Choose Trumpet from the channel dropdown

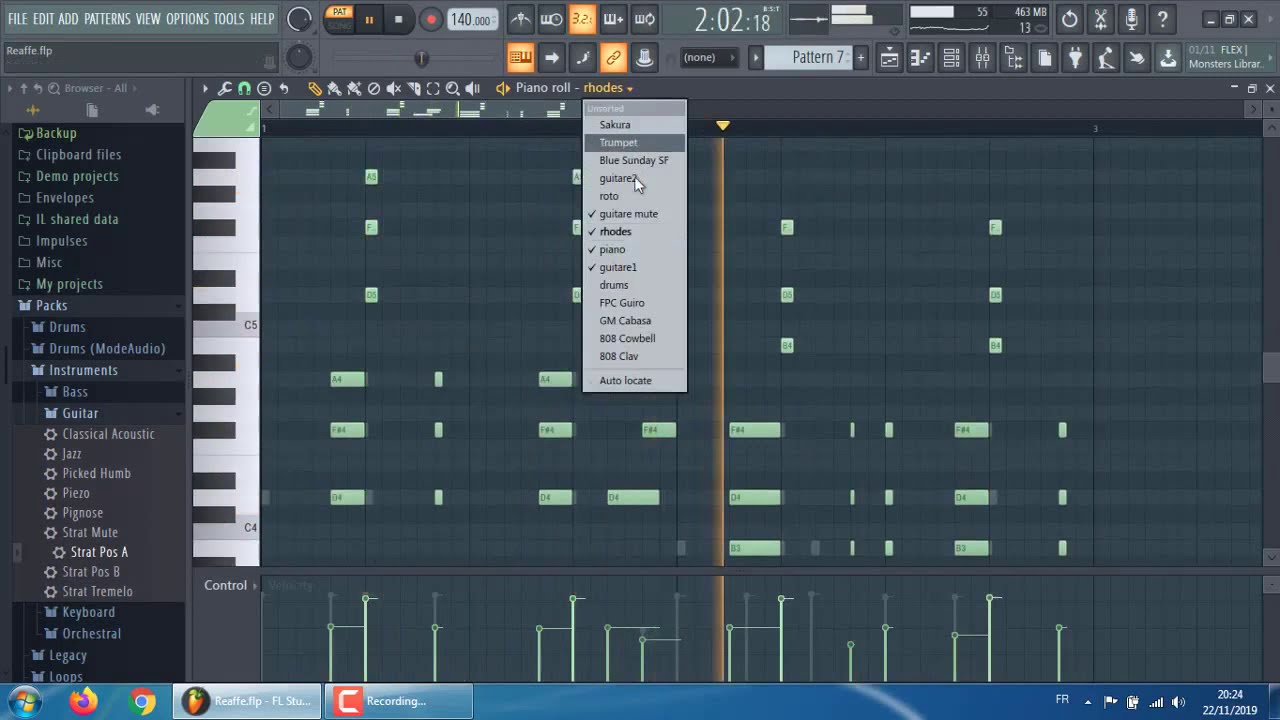[x=634, y=143]
